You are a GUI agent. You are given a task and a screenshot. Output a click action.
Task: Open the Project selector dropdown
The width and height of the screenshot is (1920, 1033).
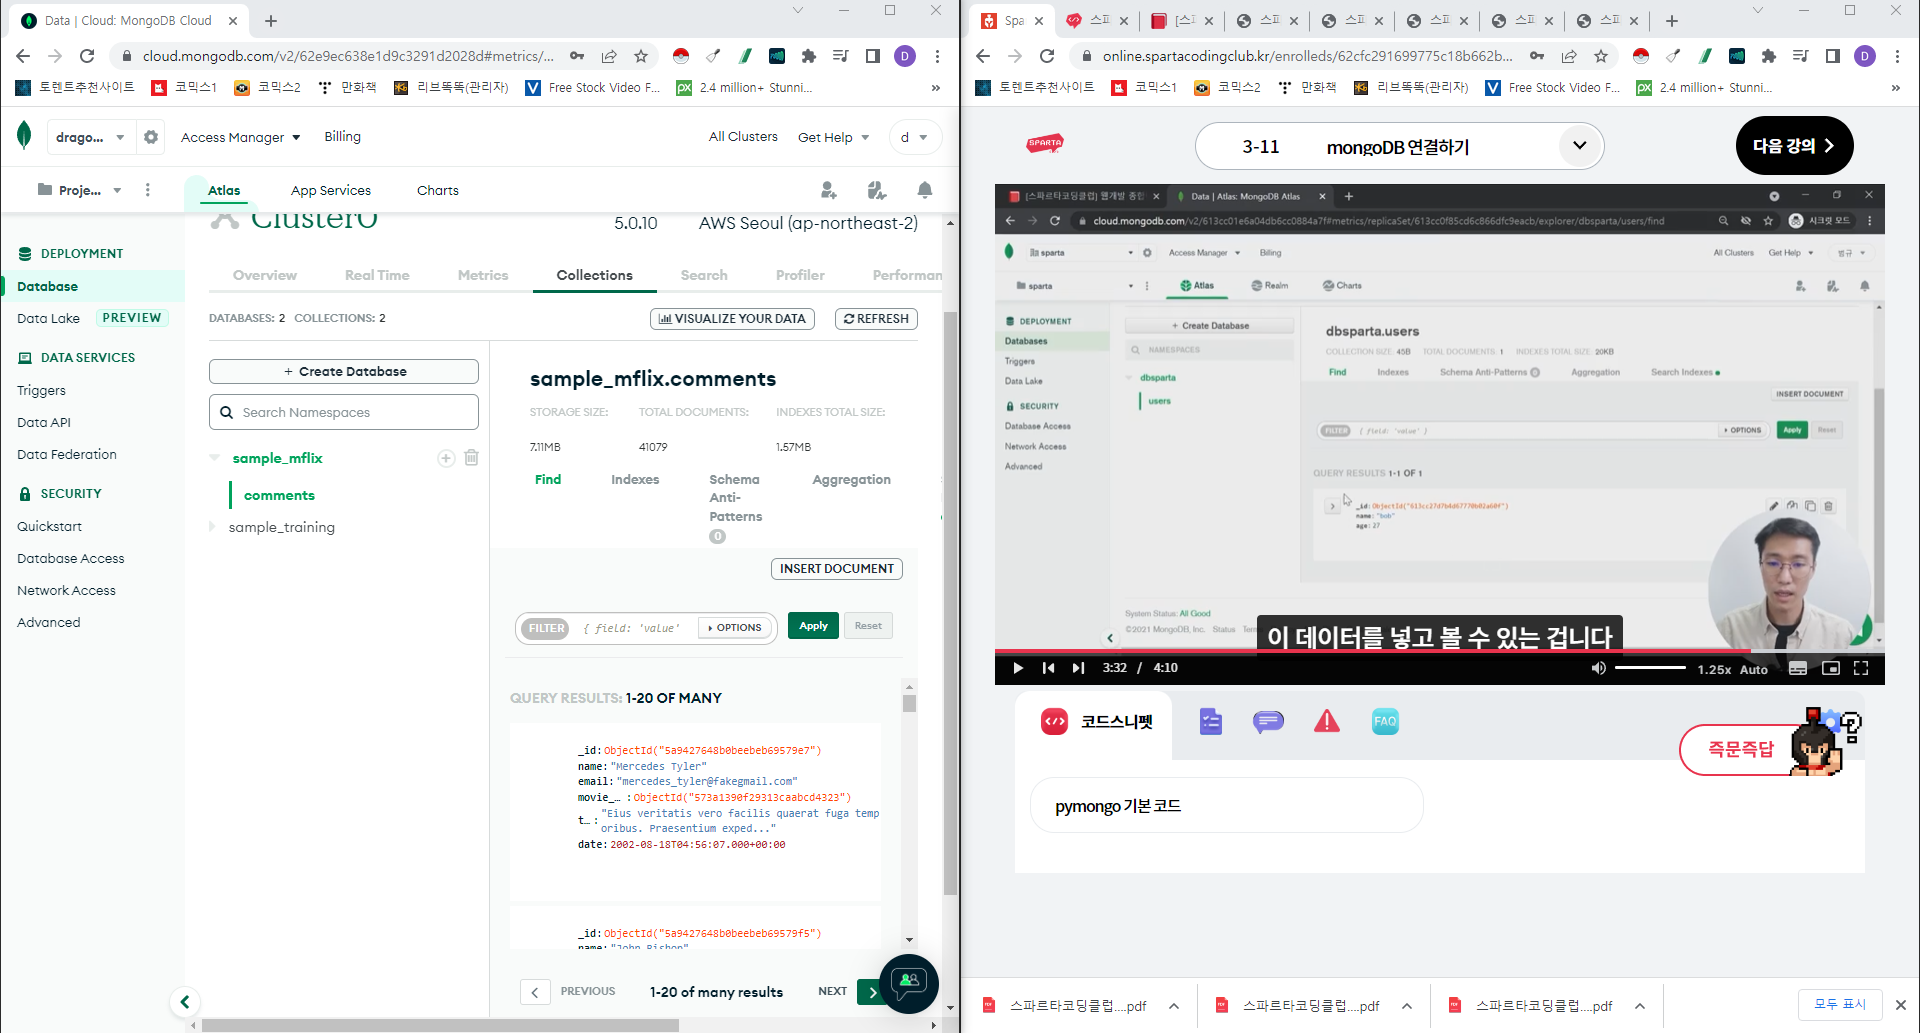[x=79, y=190]
